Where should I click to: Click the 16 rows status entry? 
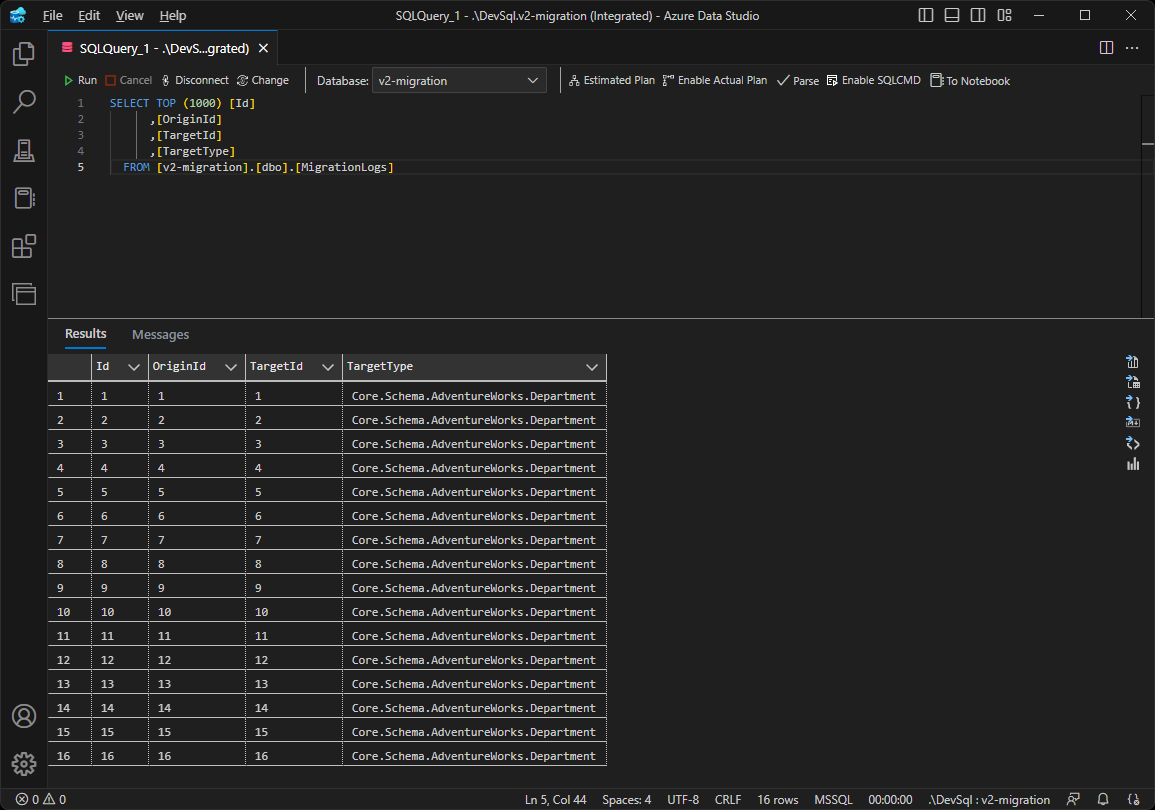point(778,800)
